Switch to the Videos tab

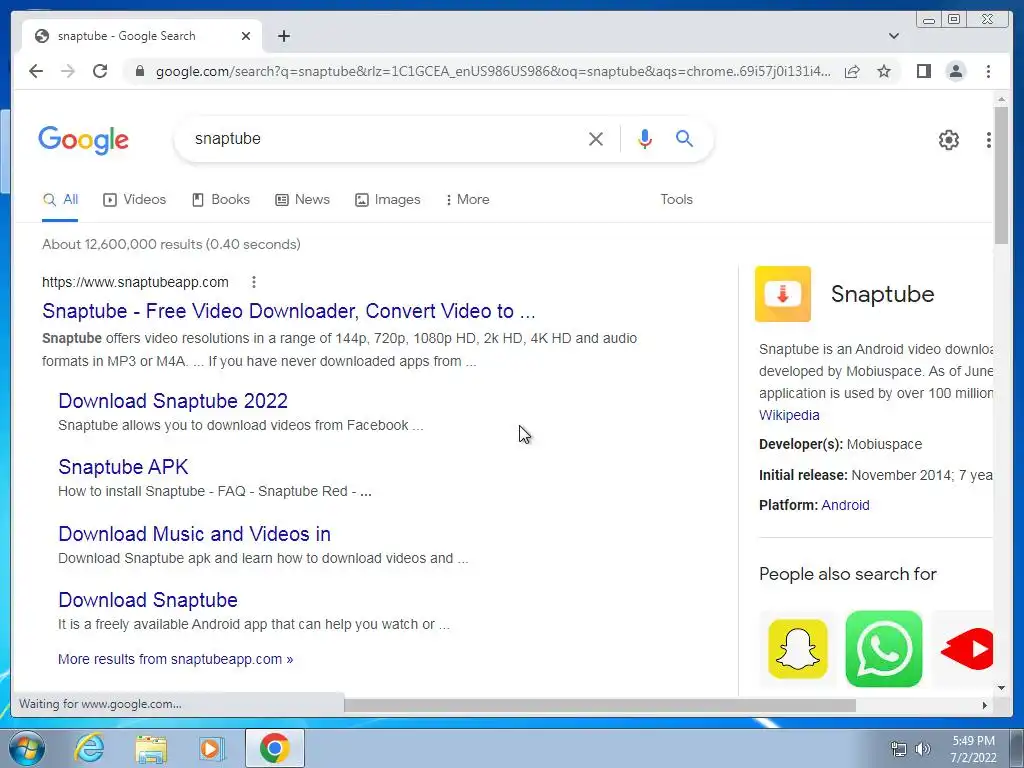click(x=135, y=200)
